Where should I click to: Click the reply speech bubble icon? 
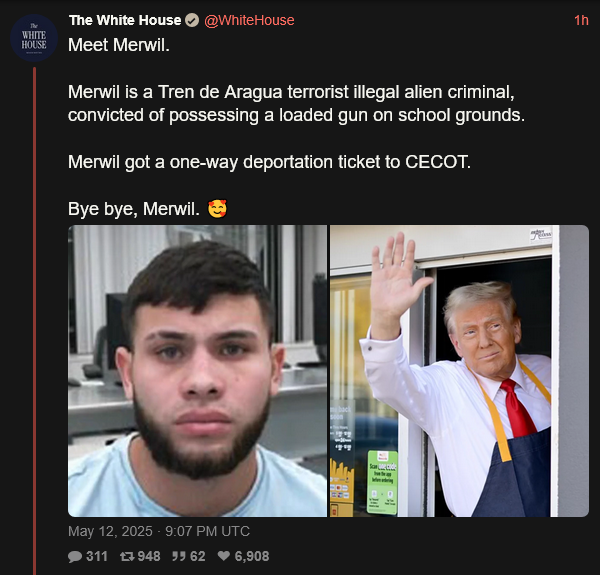tap(75, 556)
